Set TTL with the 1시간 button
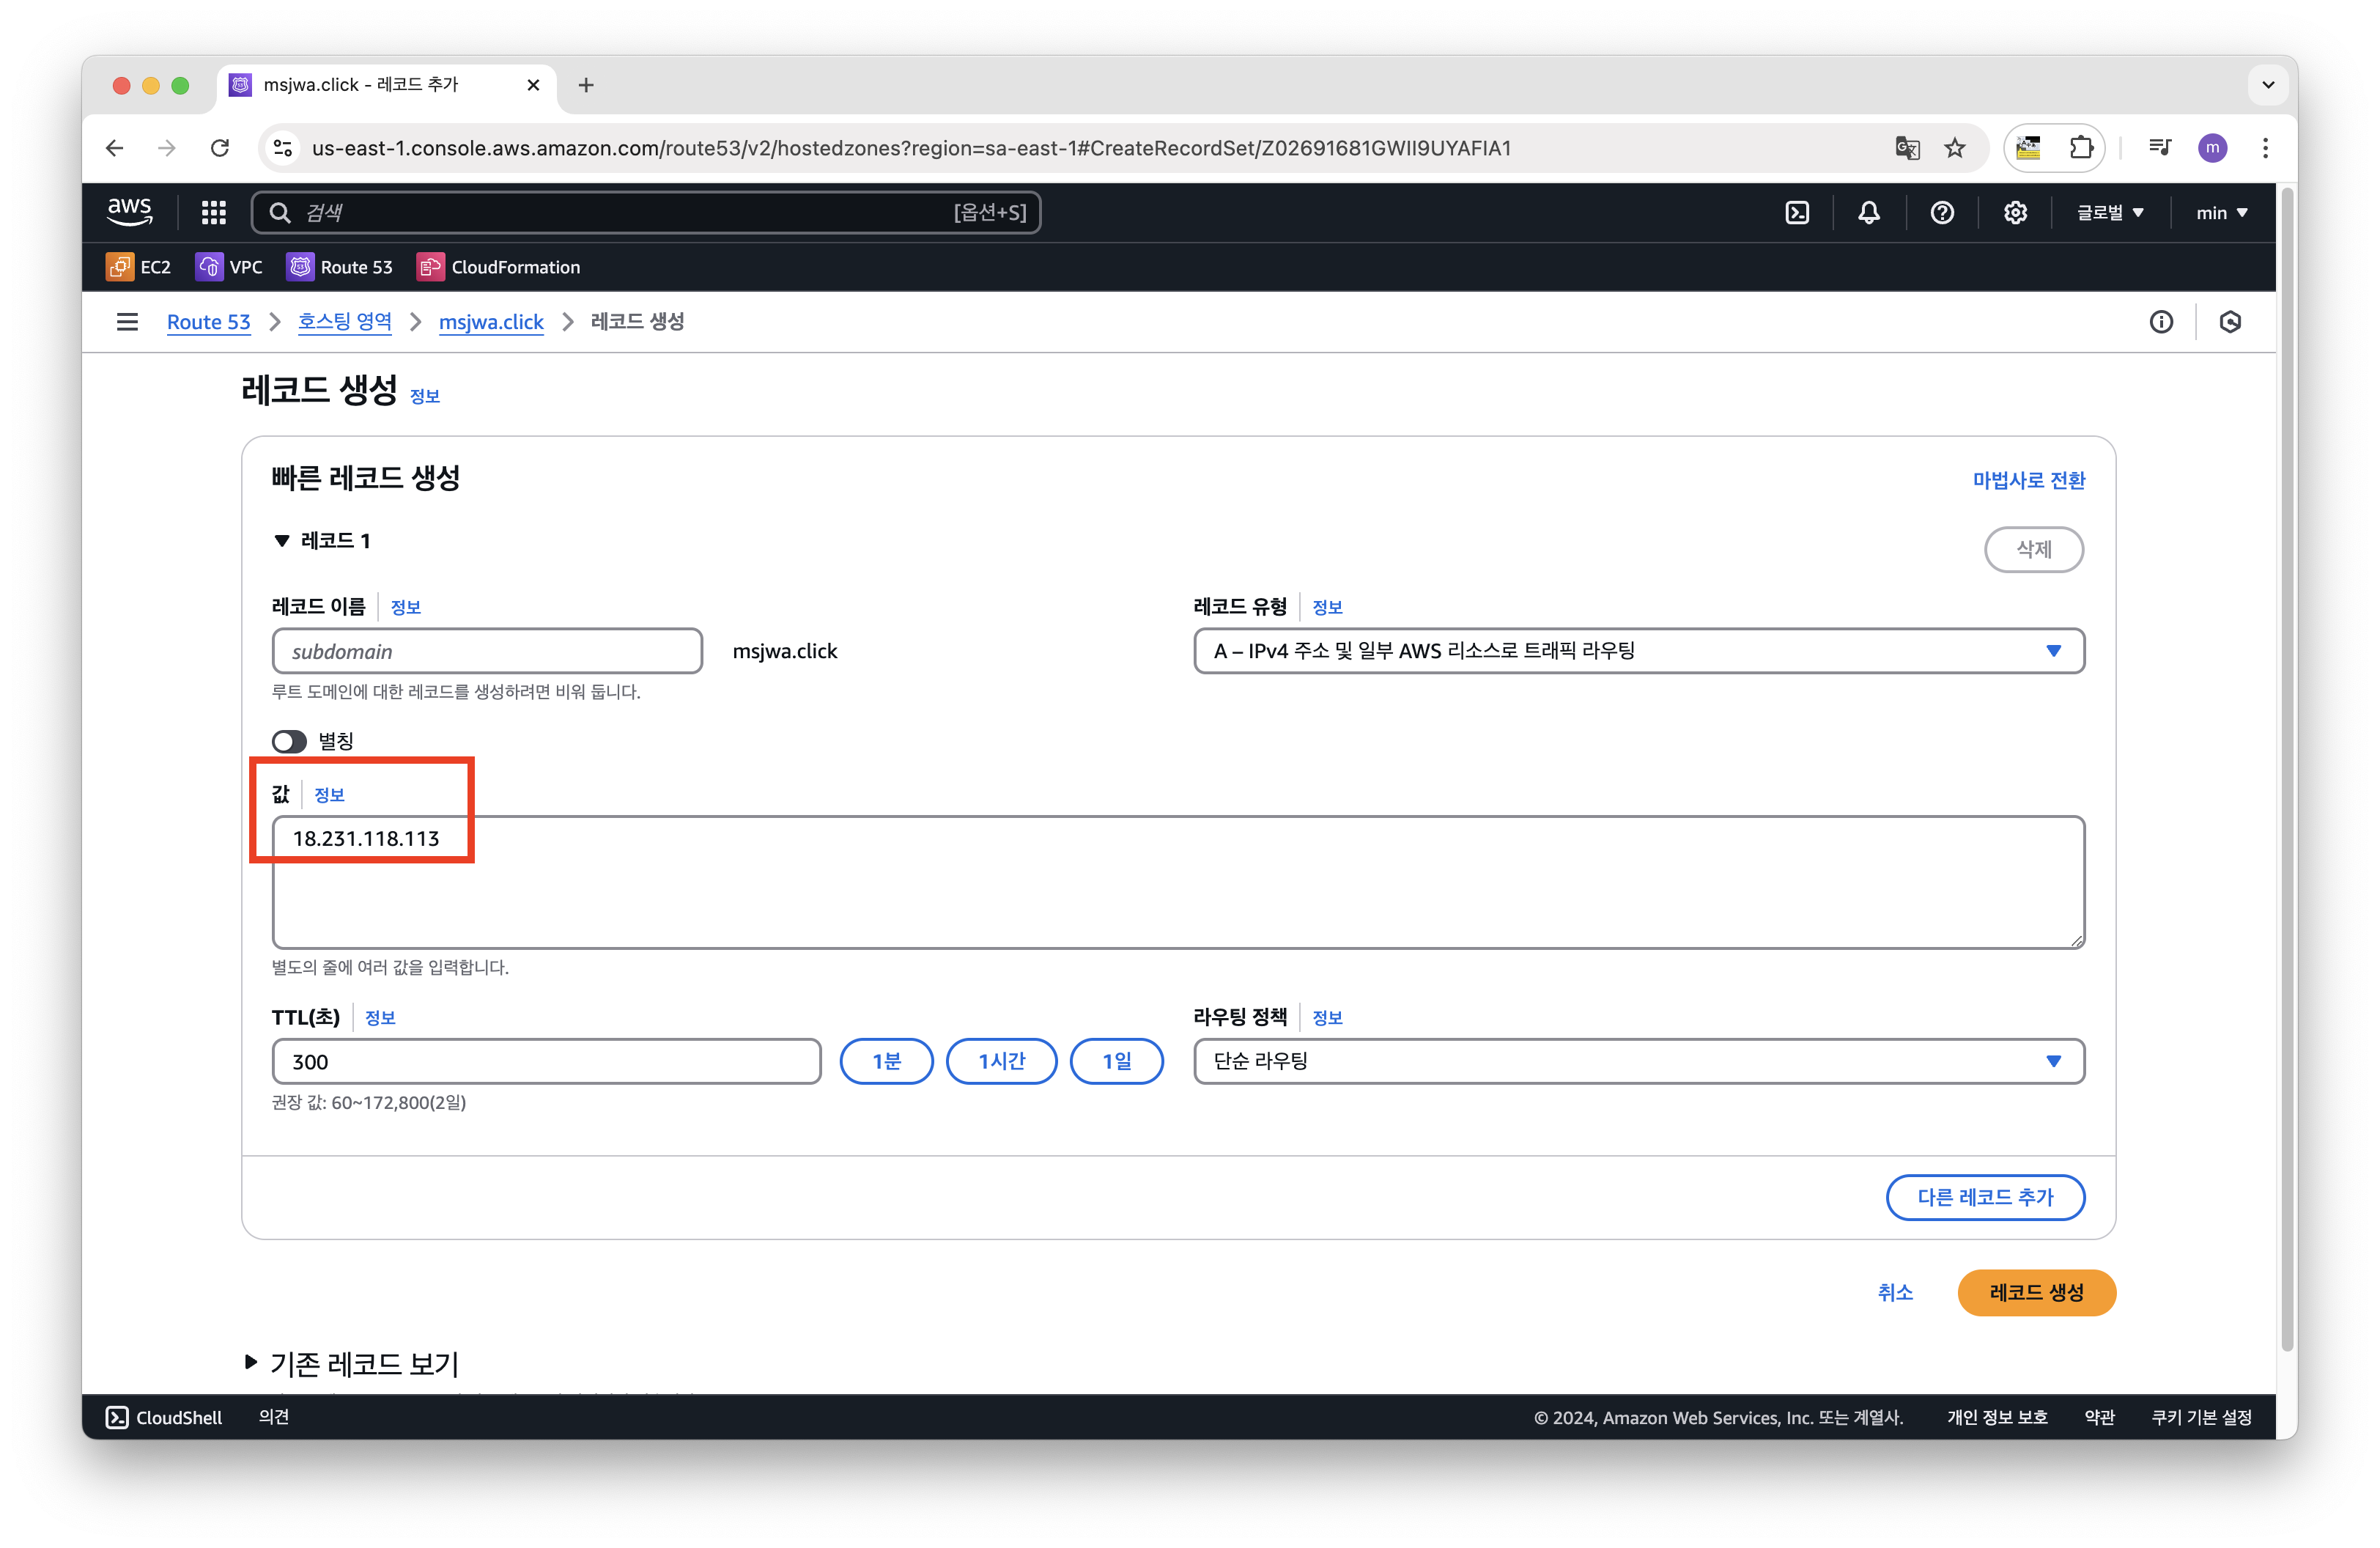 (x=1001, y=1061)
